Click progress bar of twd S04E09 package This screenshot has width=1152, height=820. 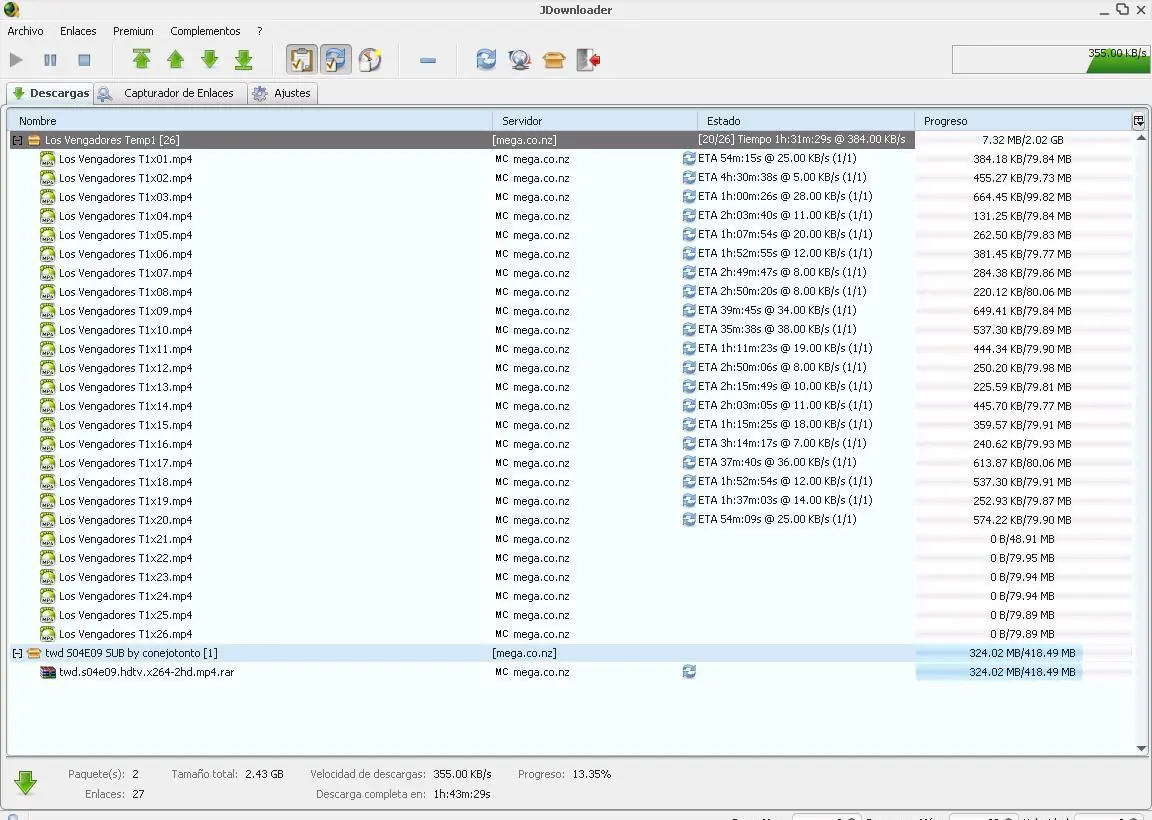click(x=1023, y=653)
